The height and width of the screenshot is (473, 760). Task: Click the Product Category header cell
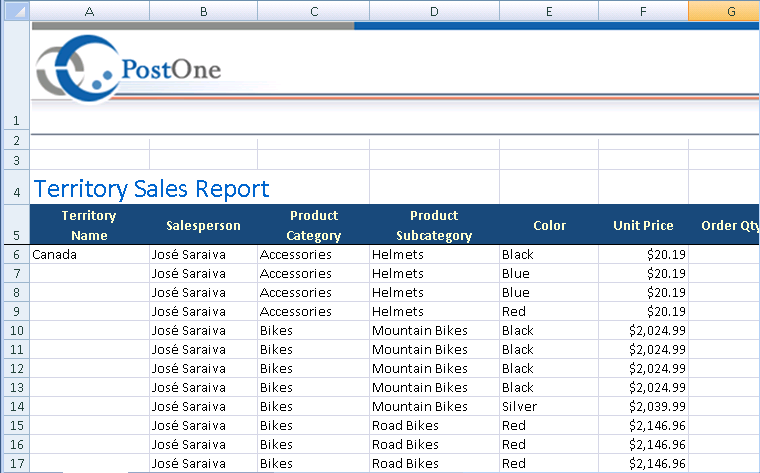pyautogui.click(x=314, y=225)
